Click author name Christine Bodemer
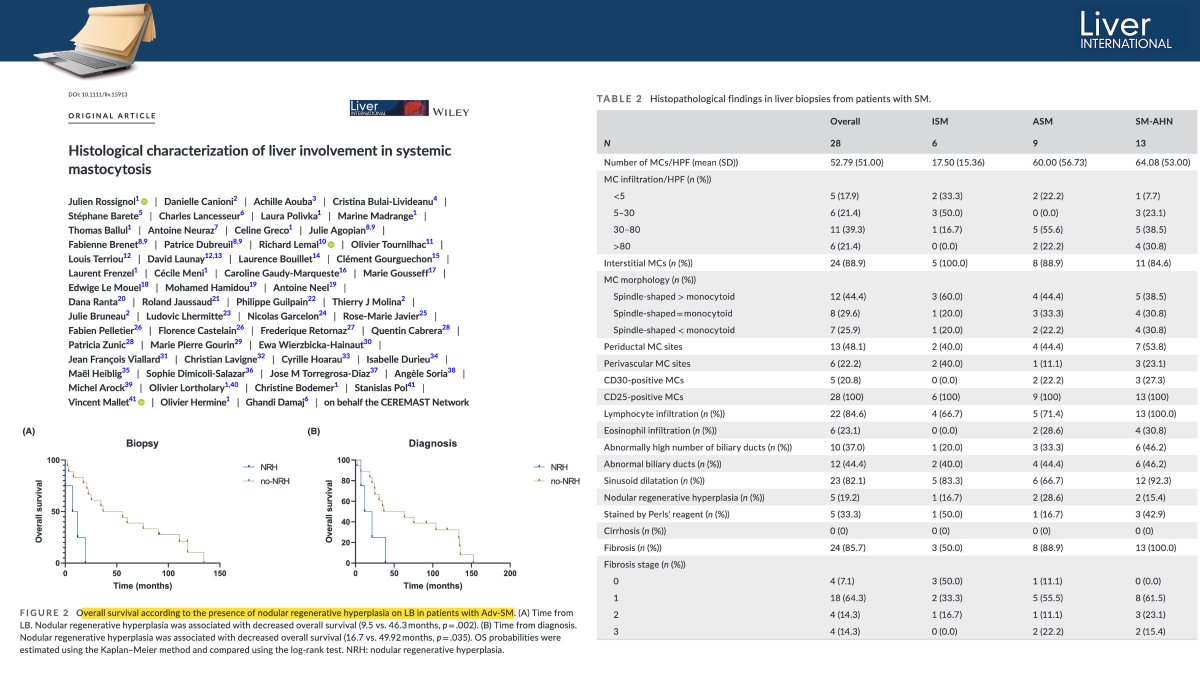The height and width of the screenshot is (675, 1200). coord(299,387)
